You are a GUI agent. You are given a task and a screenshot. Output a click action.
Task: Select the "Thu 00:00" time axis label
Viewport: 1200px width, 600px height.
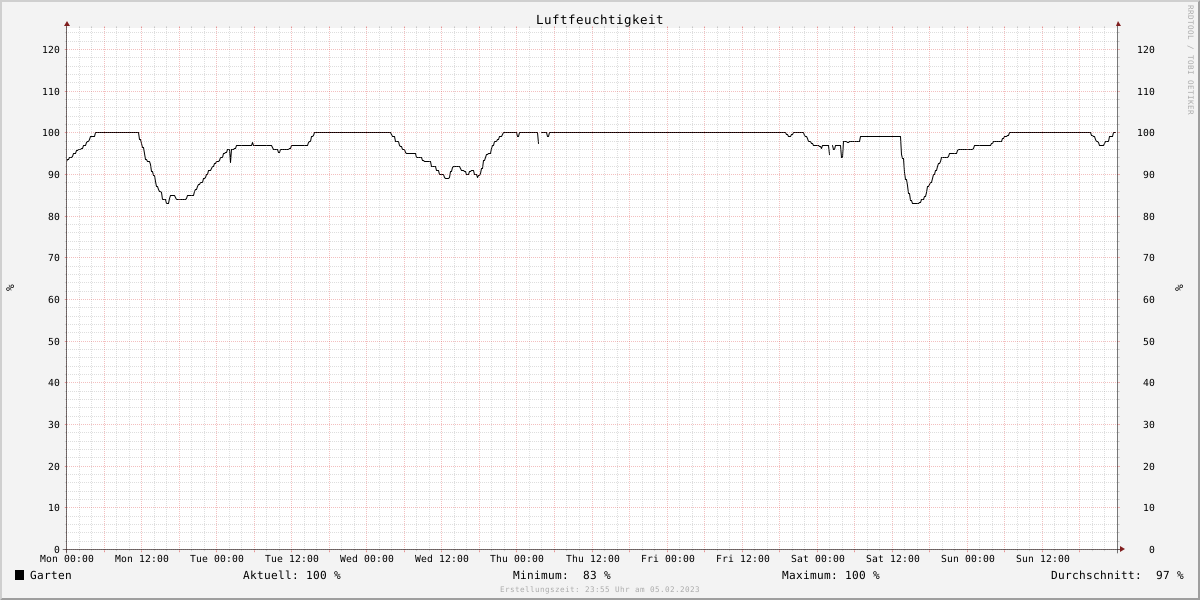[517, 559]
